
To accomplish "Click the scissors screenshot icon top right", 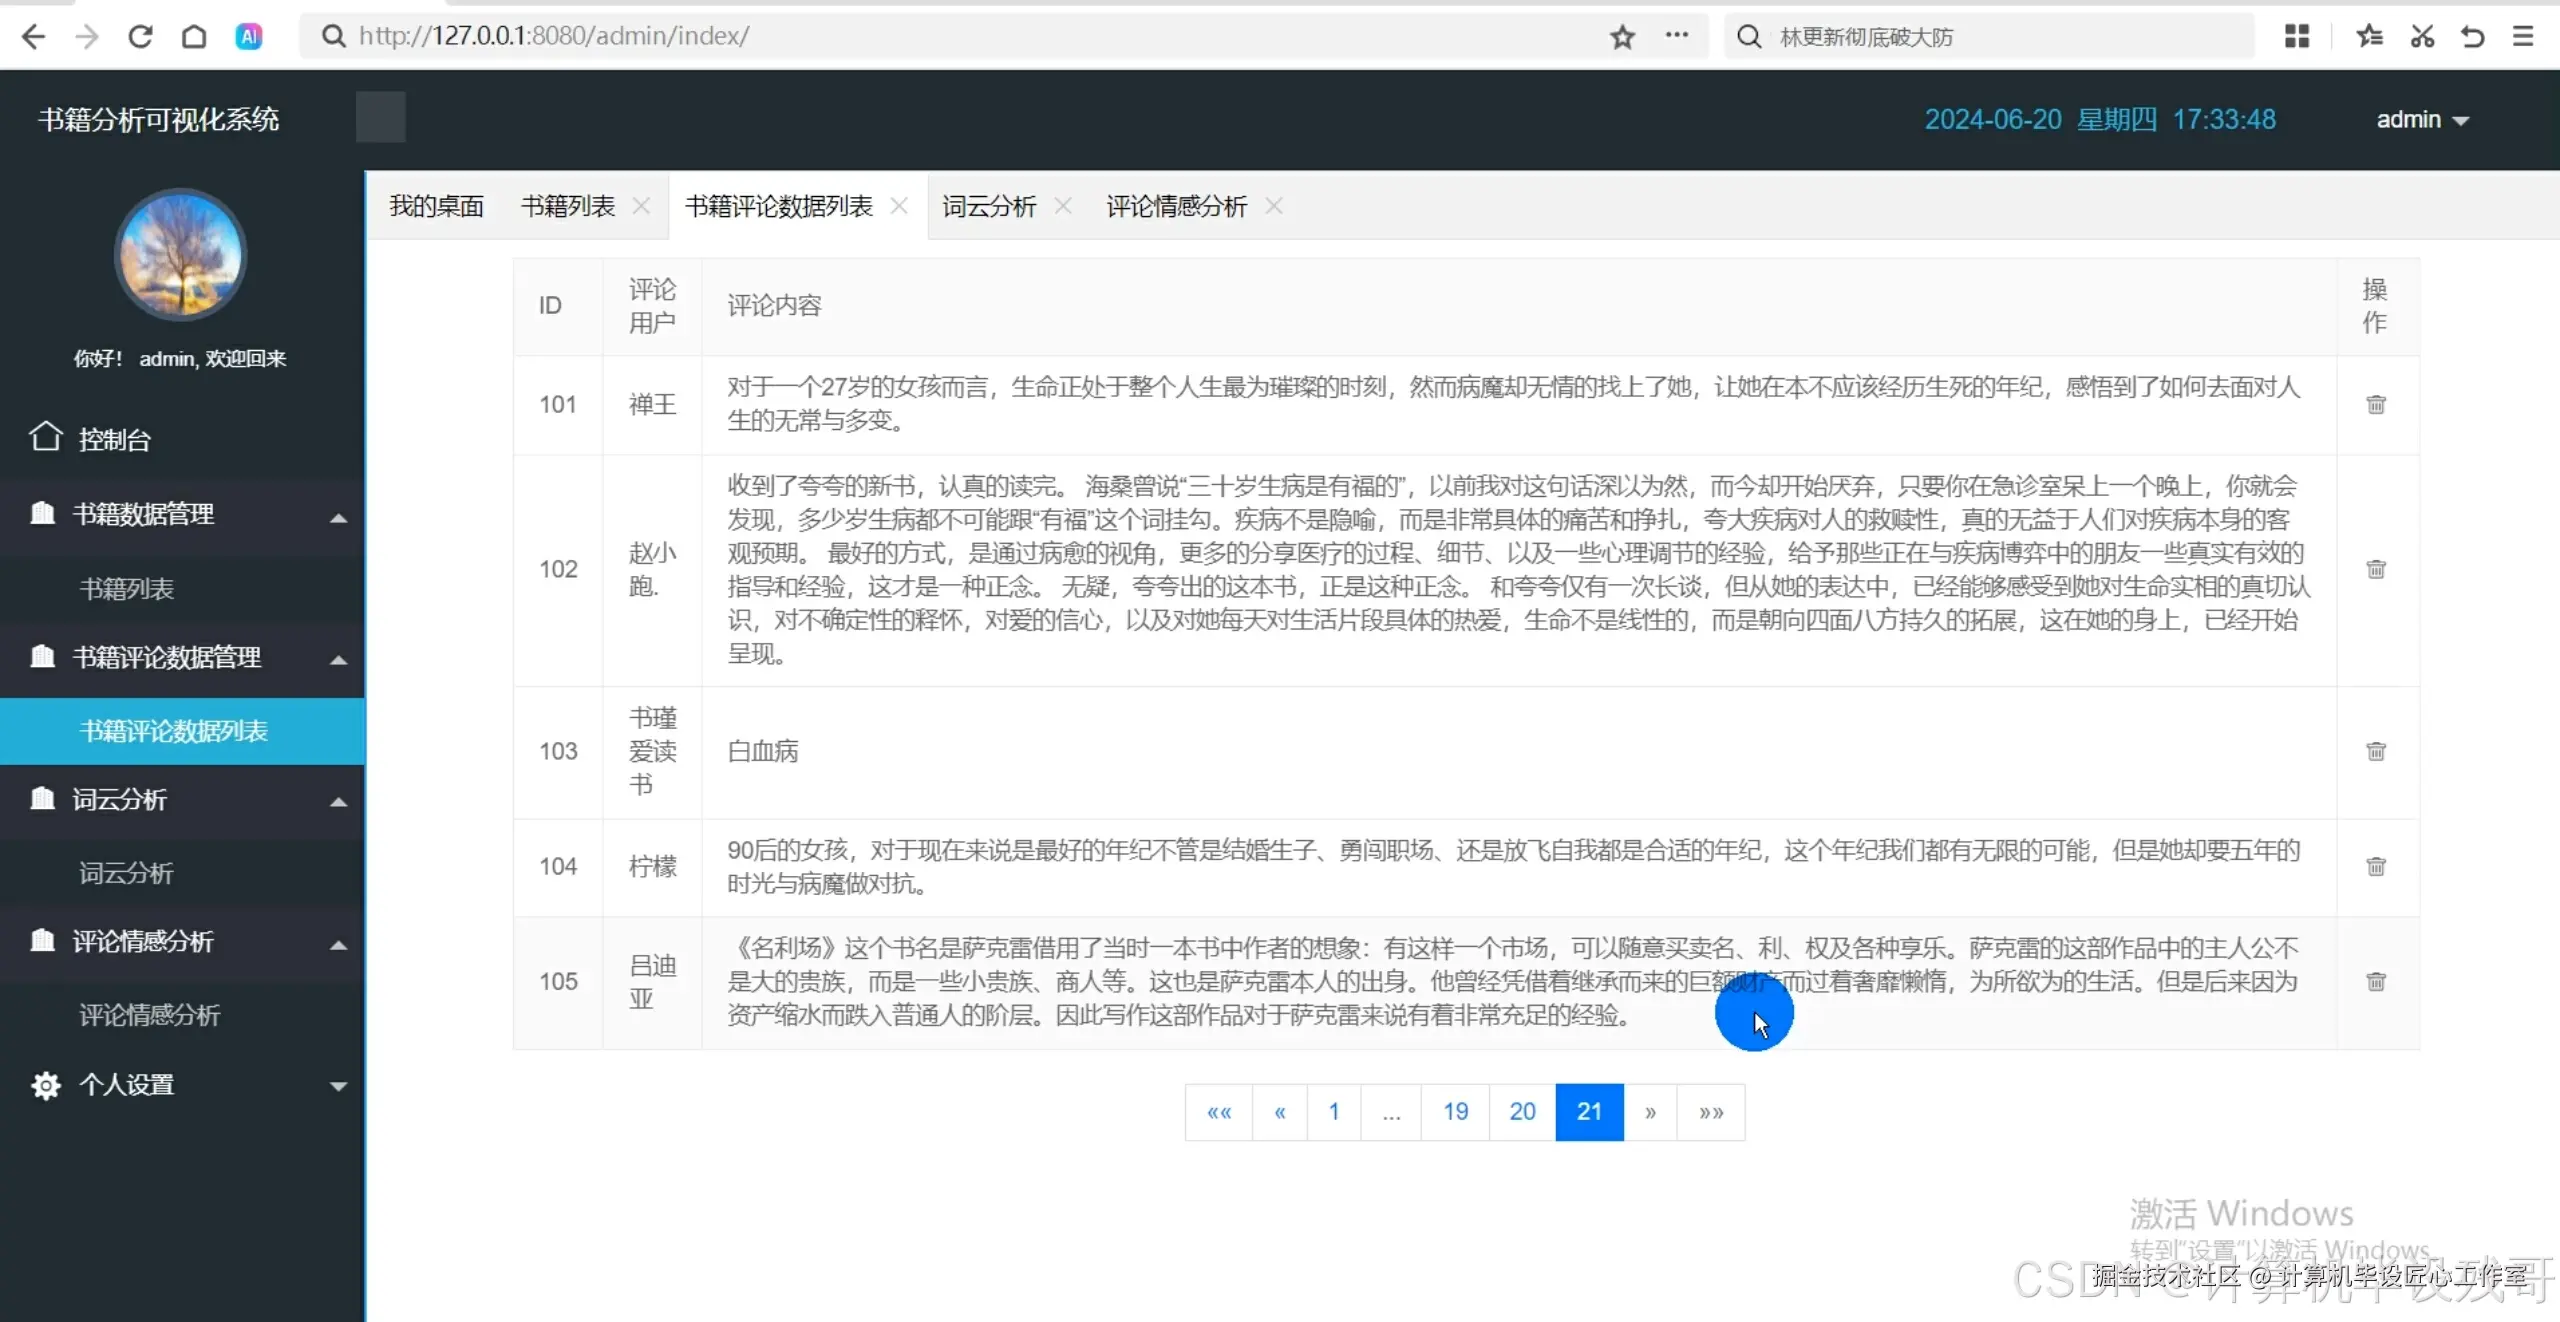I will (x=2421, y=37).
